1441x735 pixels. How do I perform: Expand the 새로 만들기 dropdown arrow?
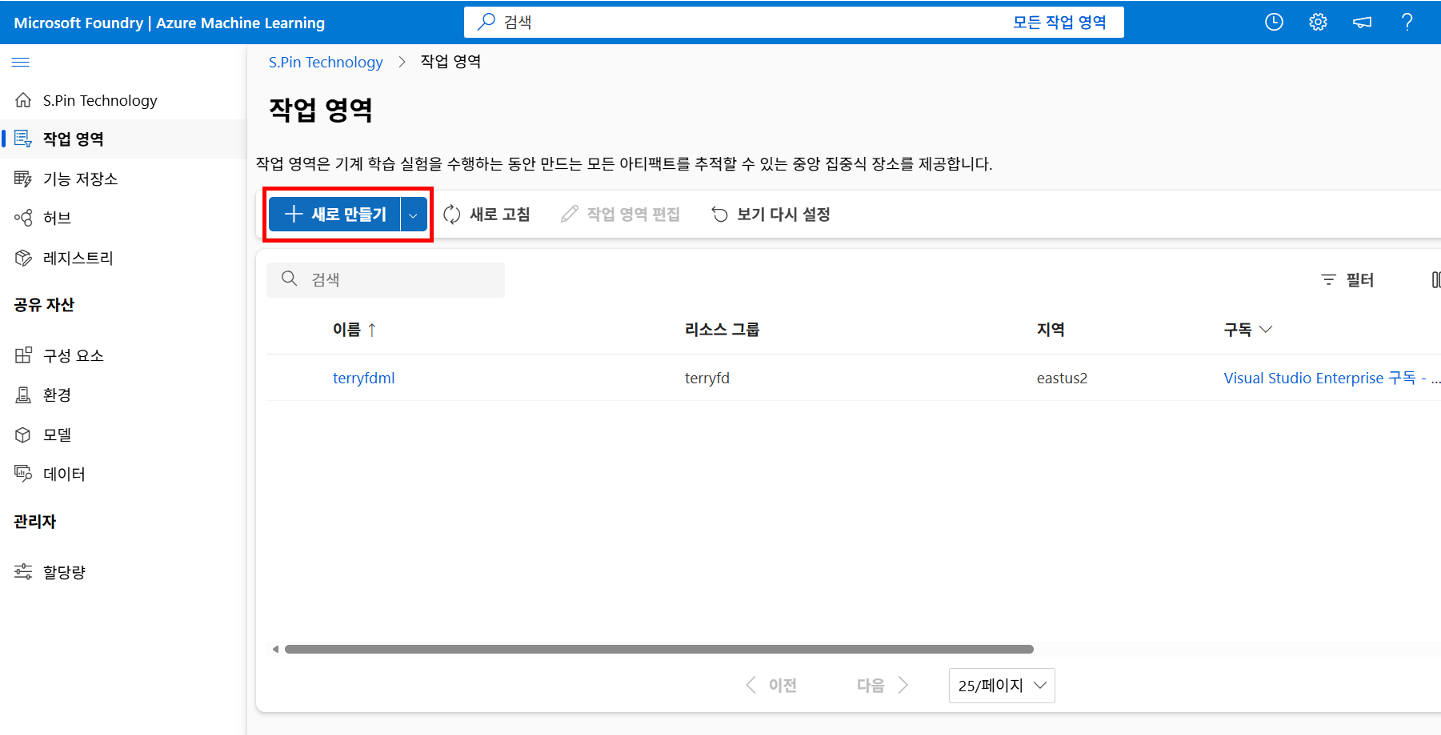414,214
